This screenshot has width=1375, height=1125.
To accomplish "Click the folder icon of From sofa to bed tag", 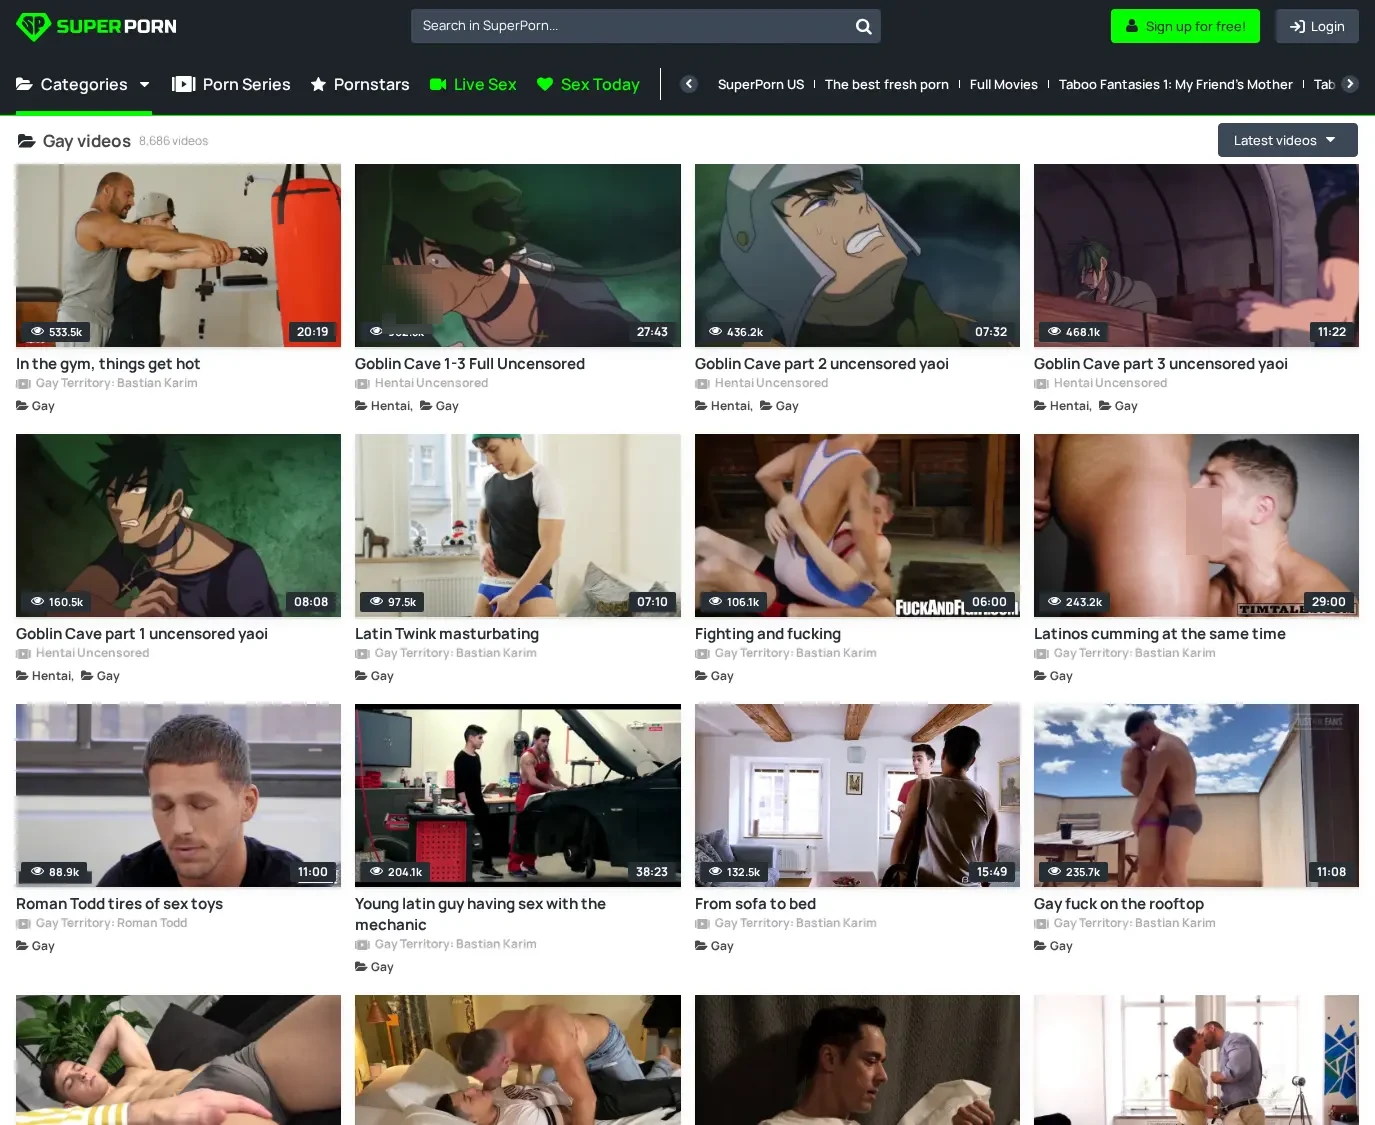I will [x=701, y=946].
